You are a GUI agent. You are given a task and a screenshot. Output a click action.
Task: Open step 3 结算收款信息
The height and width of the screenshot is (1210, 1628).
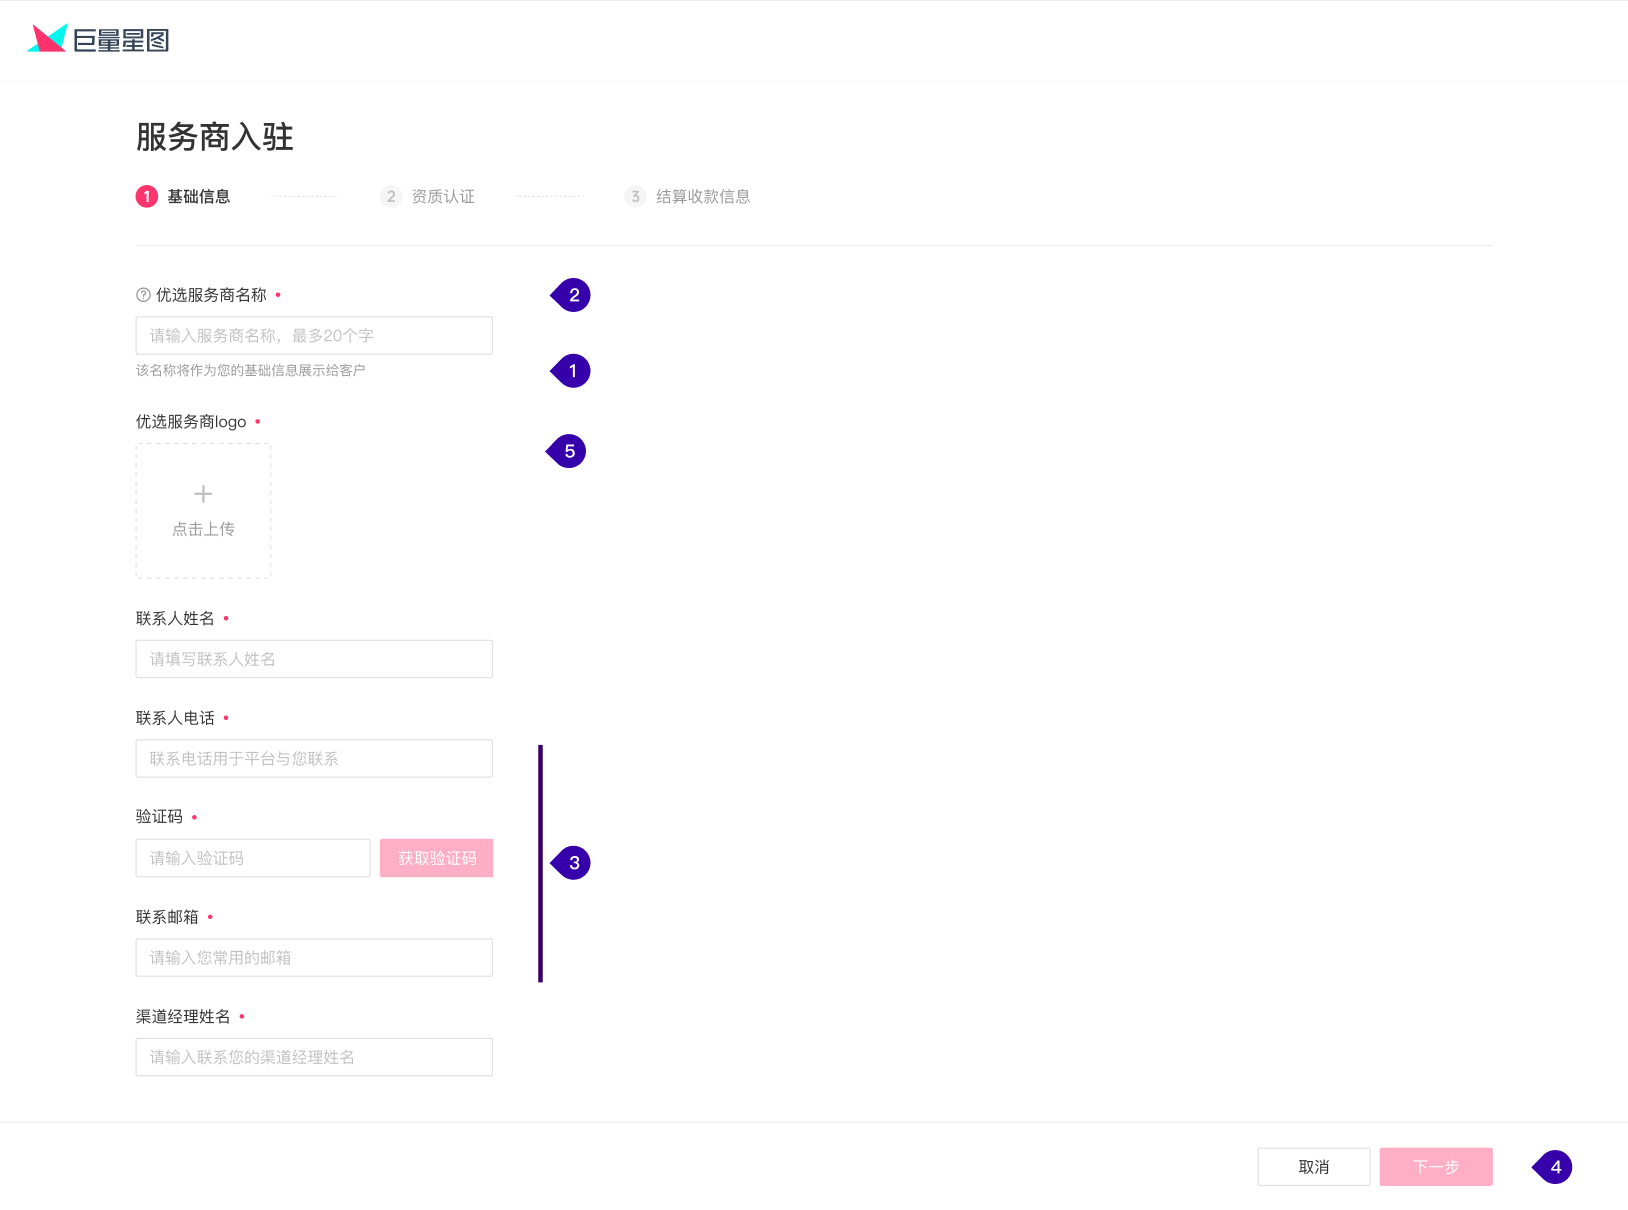(x=688, y=196)
